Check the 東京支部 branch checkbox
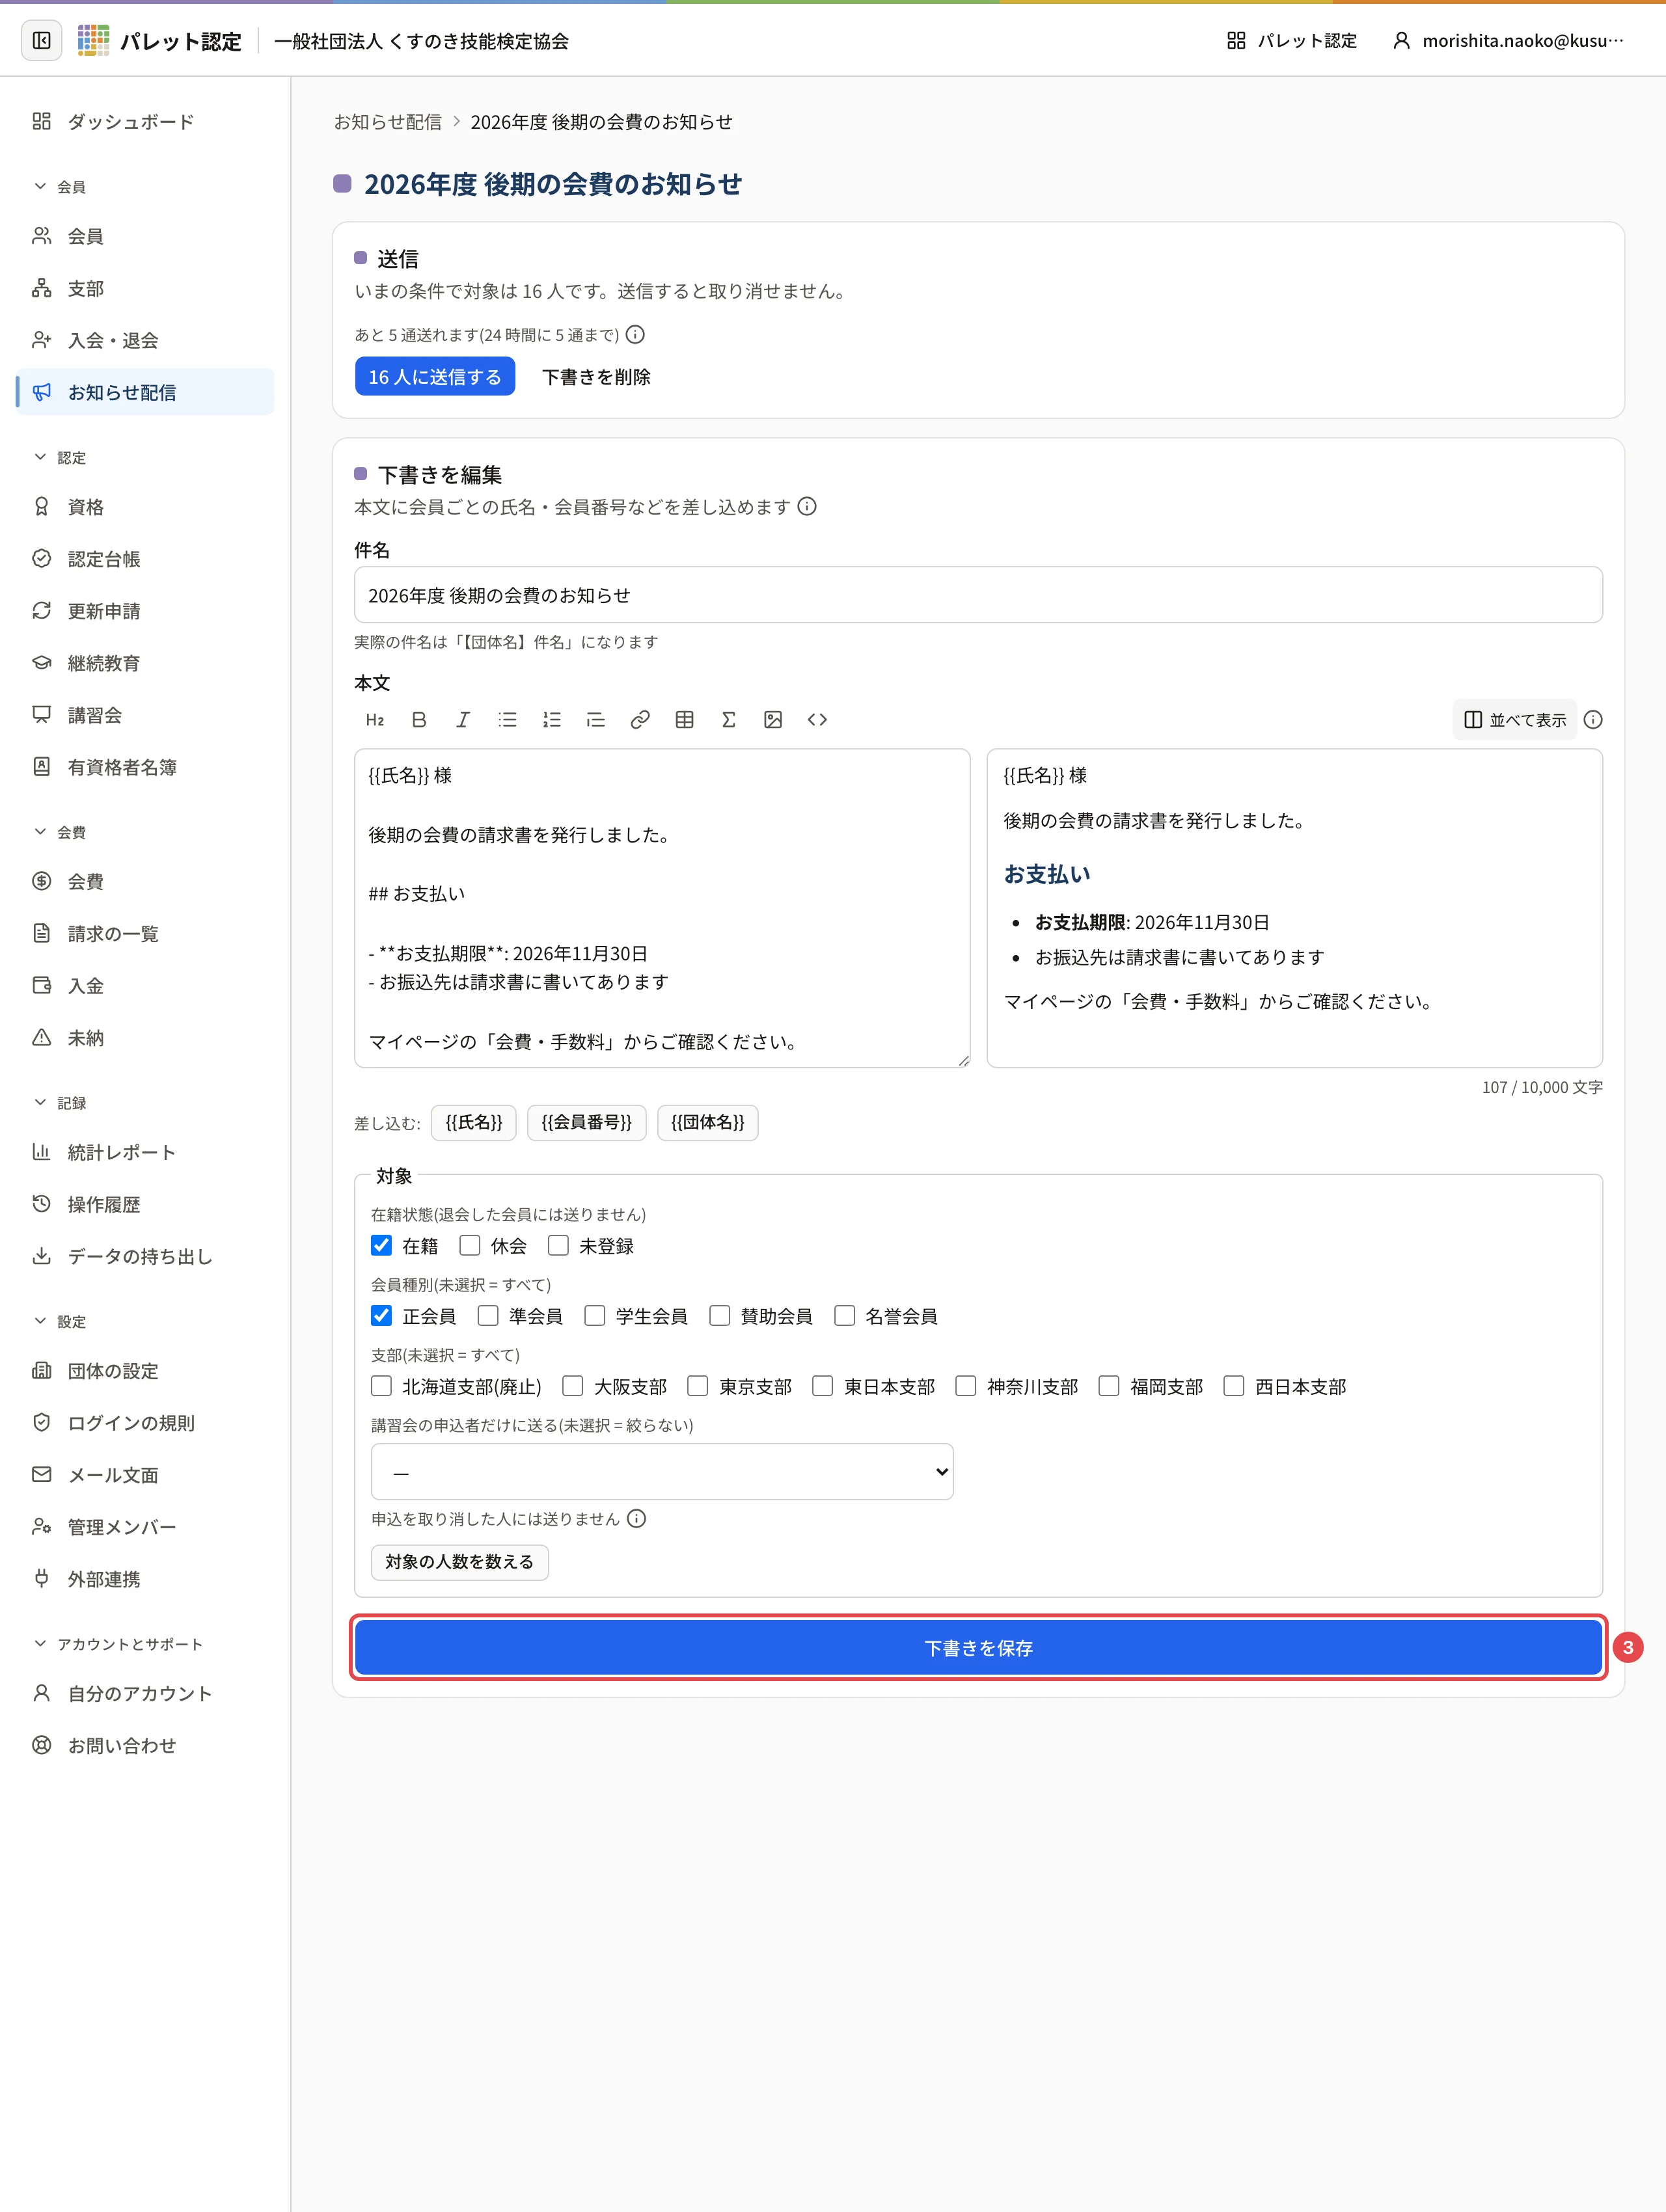 click(x=698, y=1386)
